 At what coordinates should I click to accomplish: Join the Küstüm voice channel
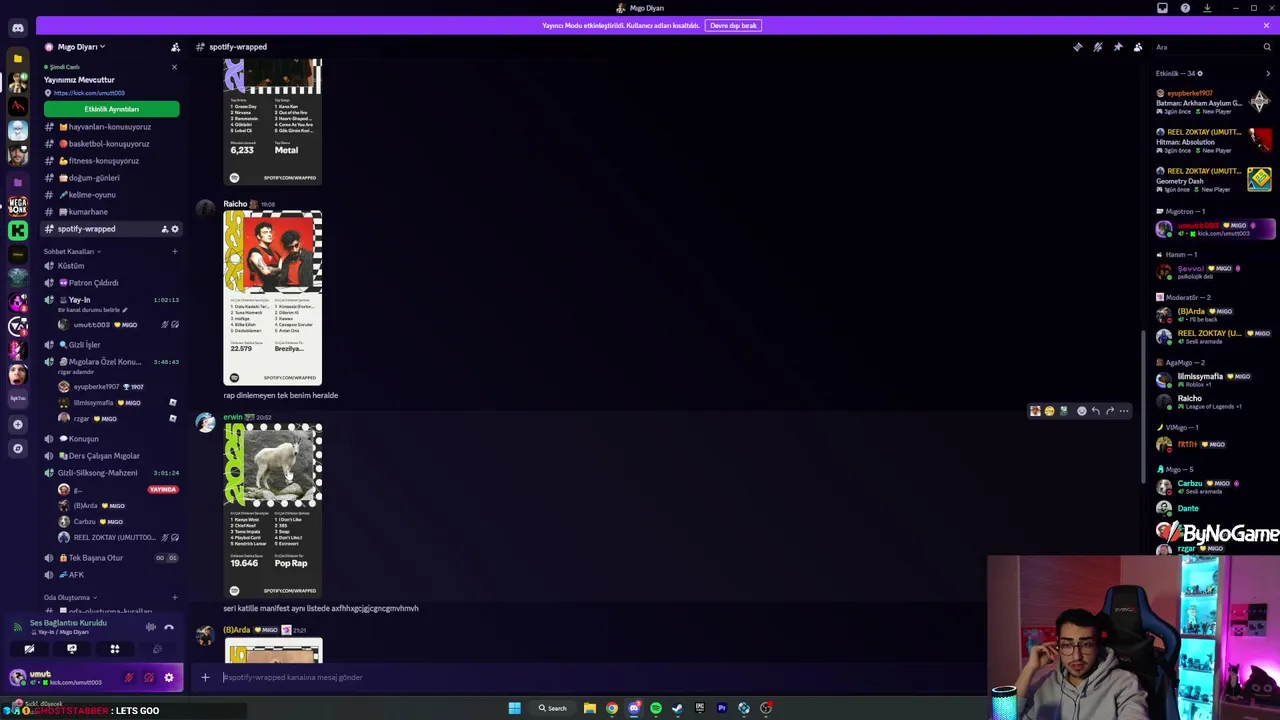110,266
